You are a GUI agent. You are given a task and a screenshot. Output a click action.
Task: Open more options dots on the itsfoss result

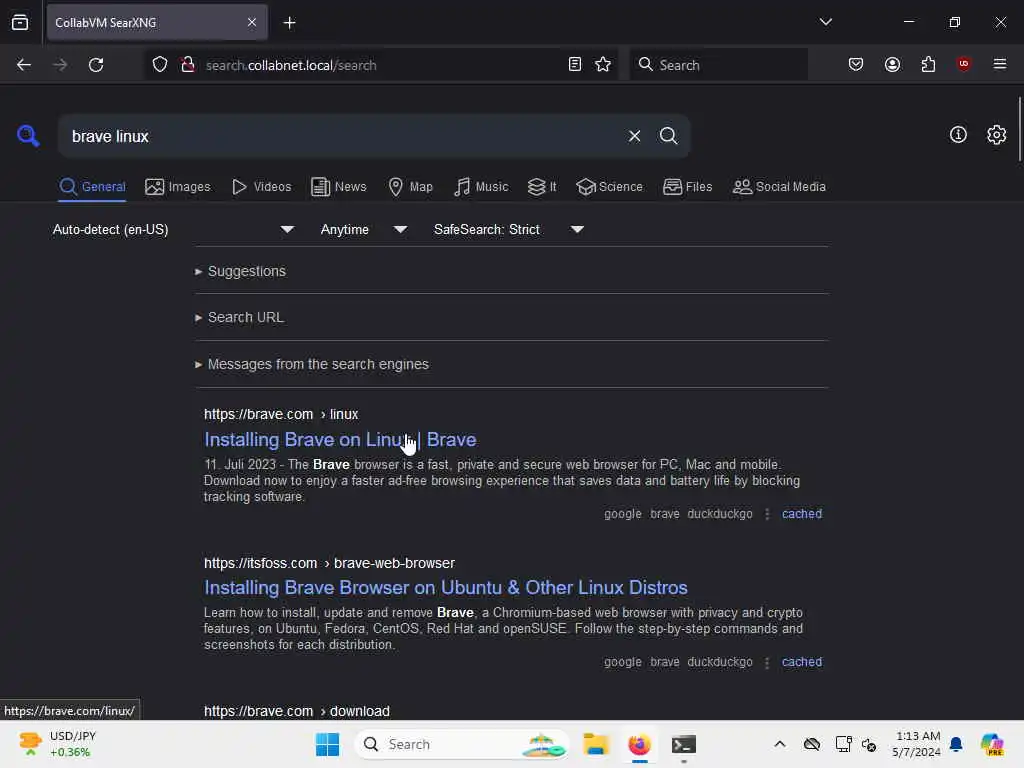pyautogui.click(x=767, y=662)
